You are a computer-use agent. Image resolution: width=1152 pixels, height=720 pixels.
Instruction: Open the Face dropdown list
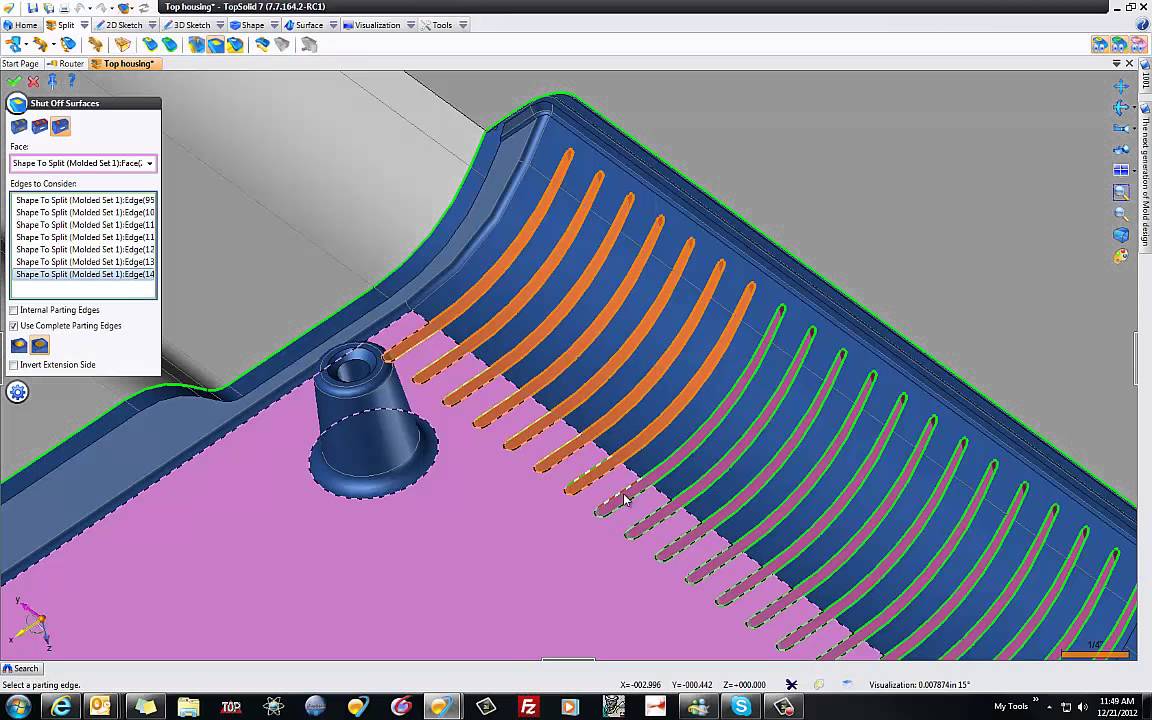pos(149,164)
